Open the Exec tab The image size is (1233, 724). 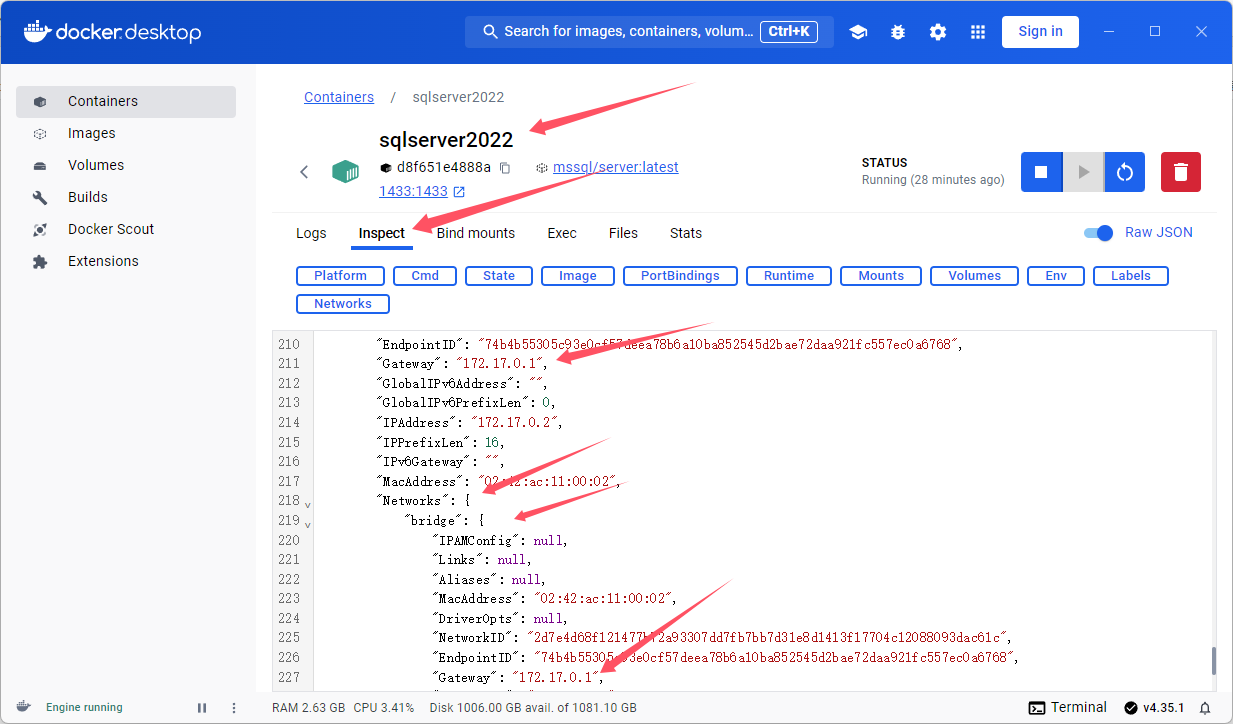pos(562,233)
